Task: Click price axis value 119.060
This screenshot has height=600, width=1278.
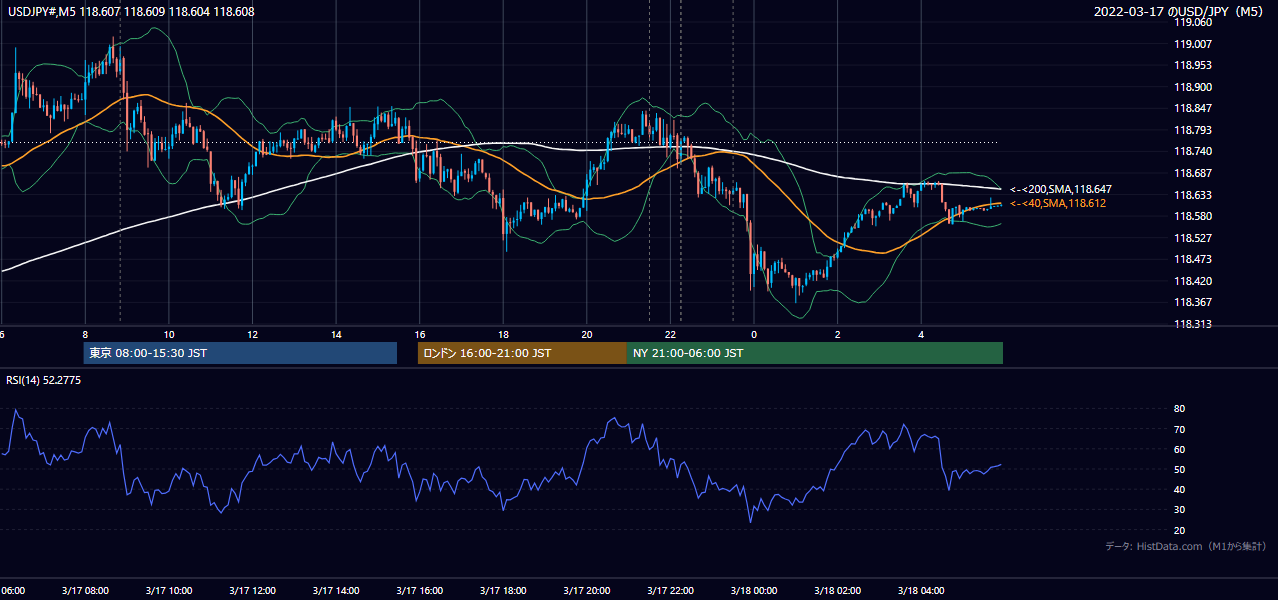Action: click(x=1194, y=22)
